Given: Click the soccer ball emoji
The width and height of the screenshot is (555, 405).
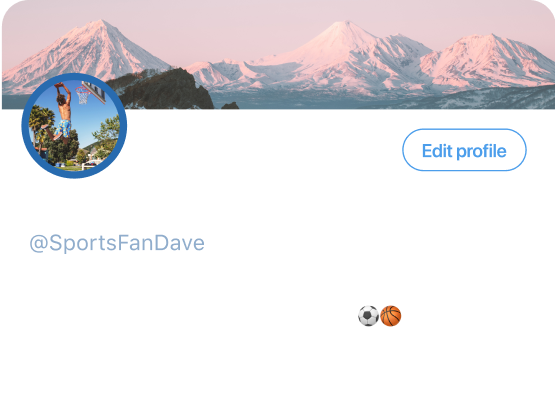Looking at the screenshot, I should point(368,316).
